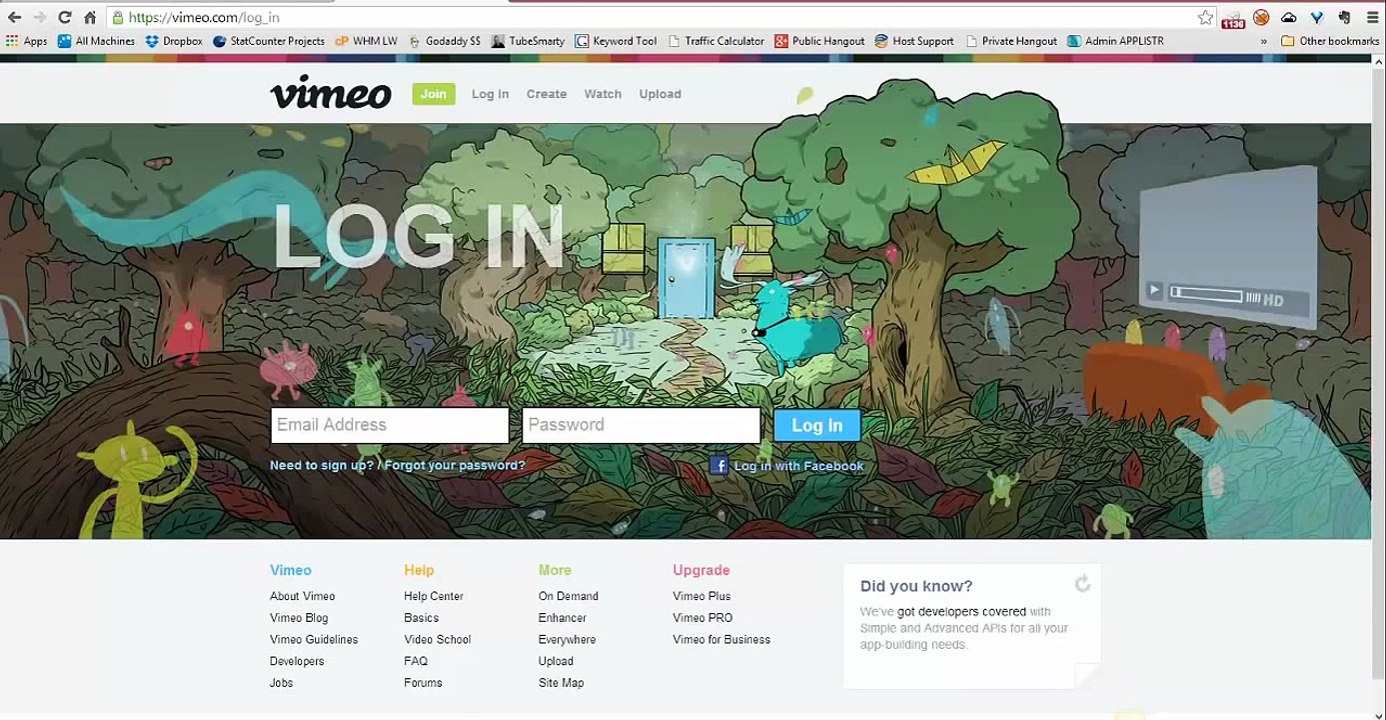
Task: Open the Evernote elephant extension
Action: [x=1344, y=17]
